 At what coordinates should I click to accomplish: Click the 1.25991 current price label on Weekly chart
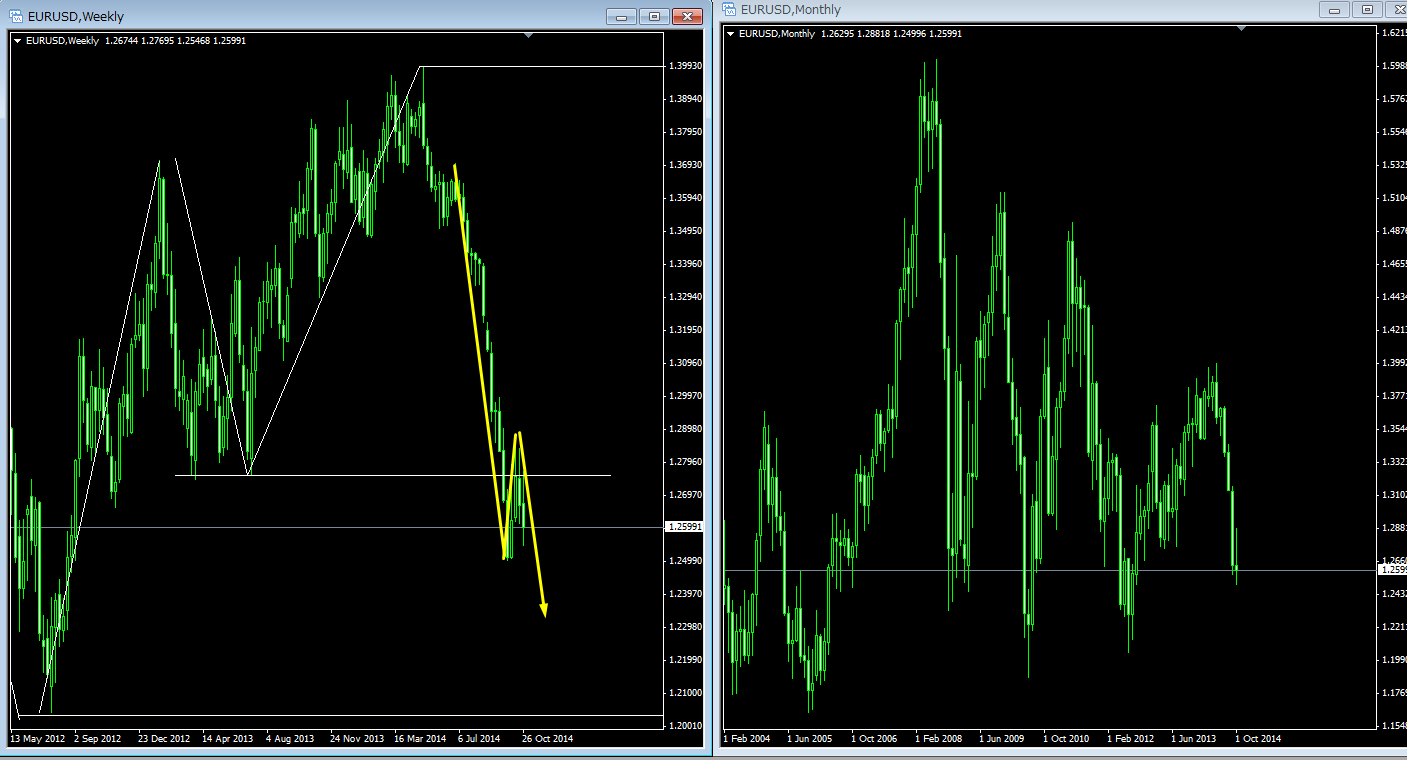[684, 527]
